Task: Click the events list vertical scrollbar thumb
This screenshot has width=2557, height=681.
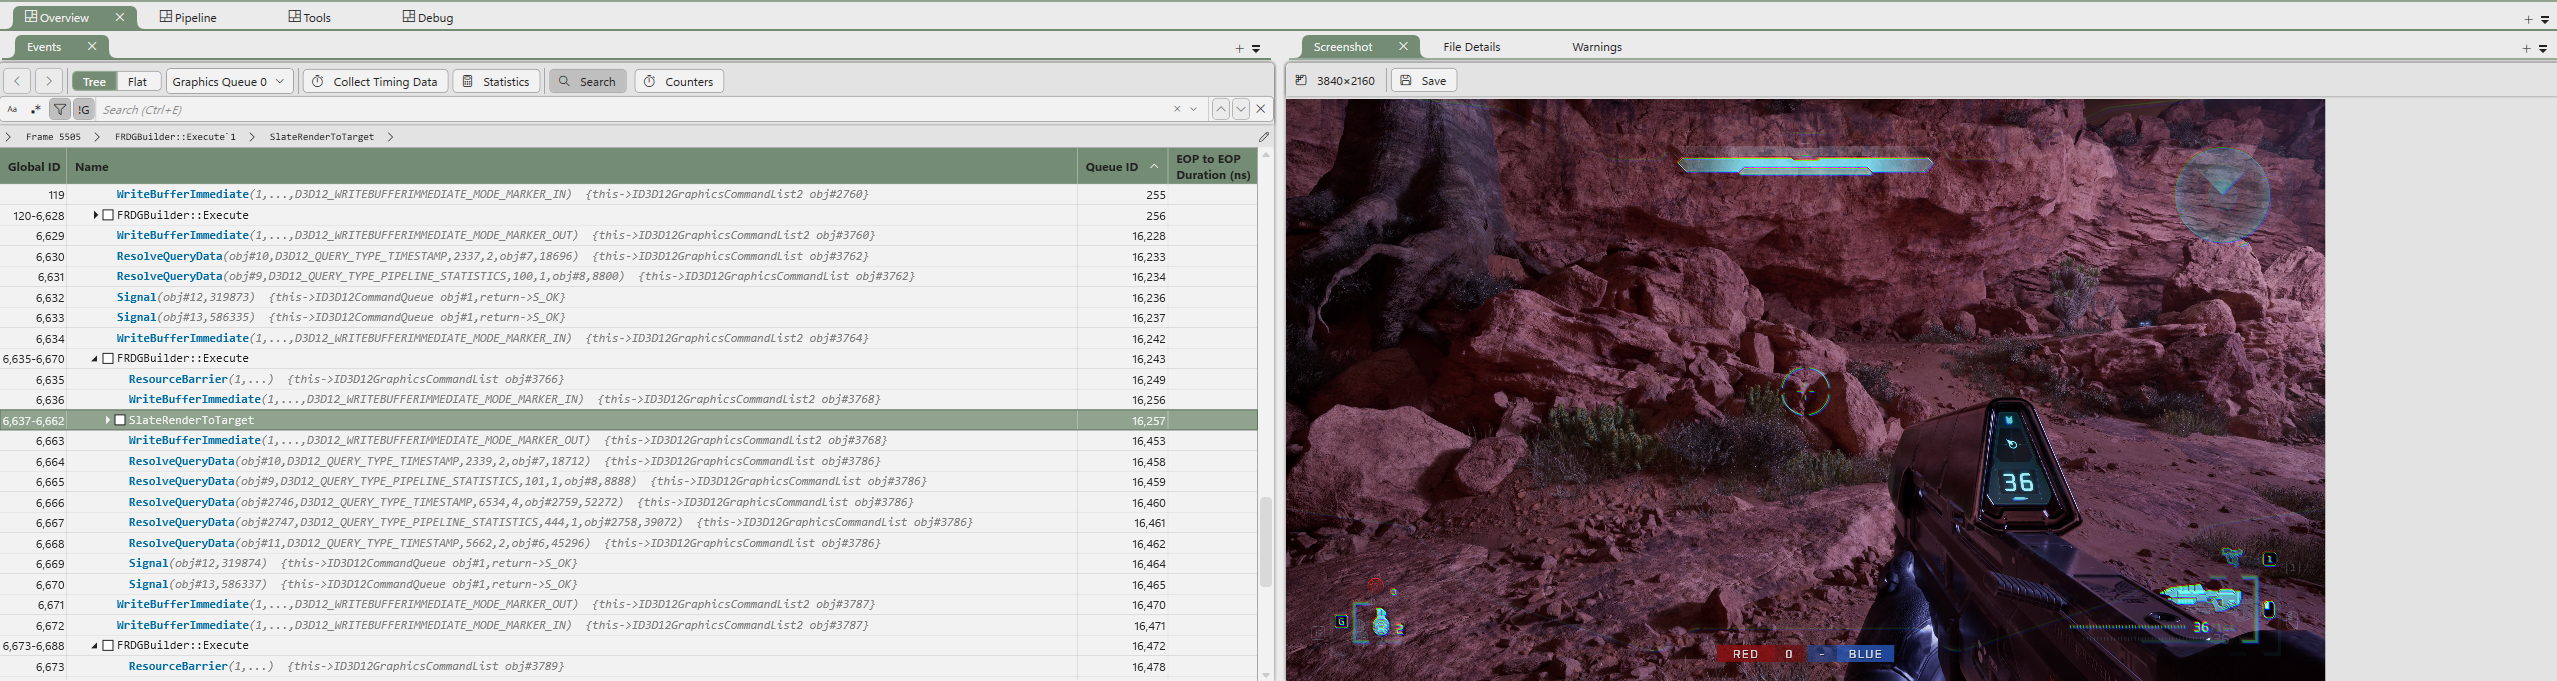Action: [1265, 541]
